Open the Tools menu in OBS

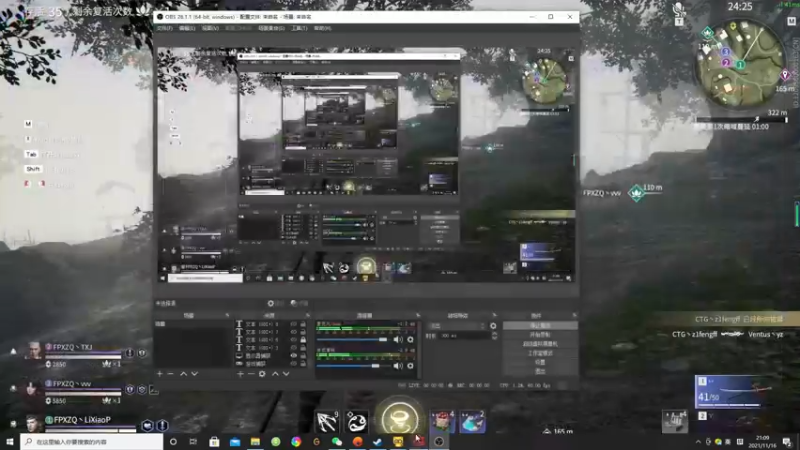point(299,29)
